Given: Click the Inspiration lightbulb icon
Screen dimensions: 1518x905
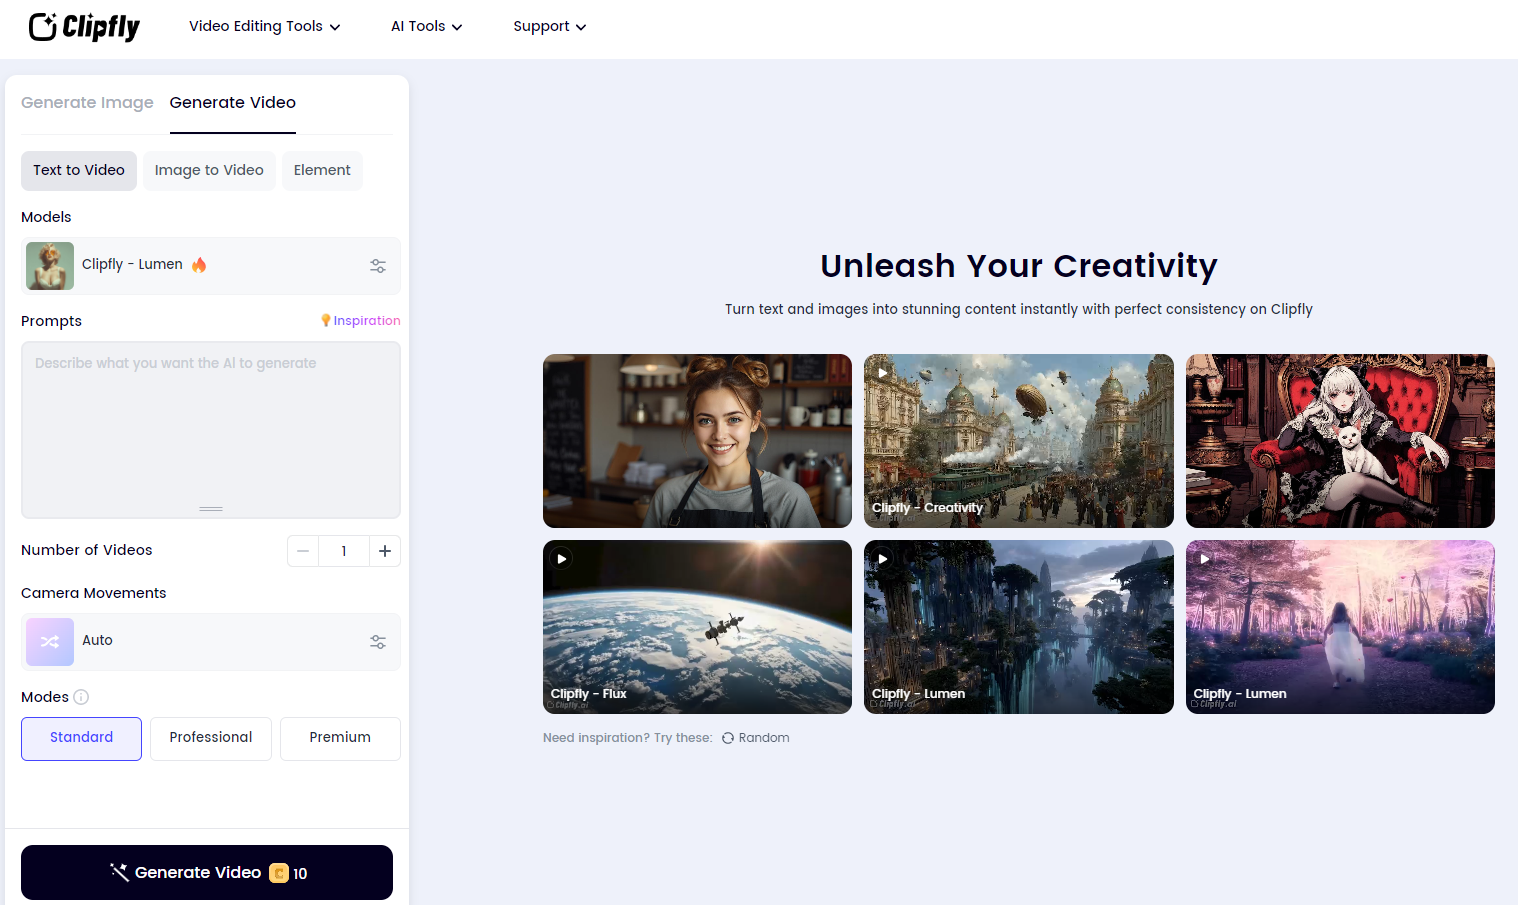Looking at the screenshot, I should tap(326, 320).
